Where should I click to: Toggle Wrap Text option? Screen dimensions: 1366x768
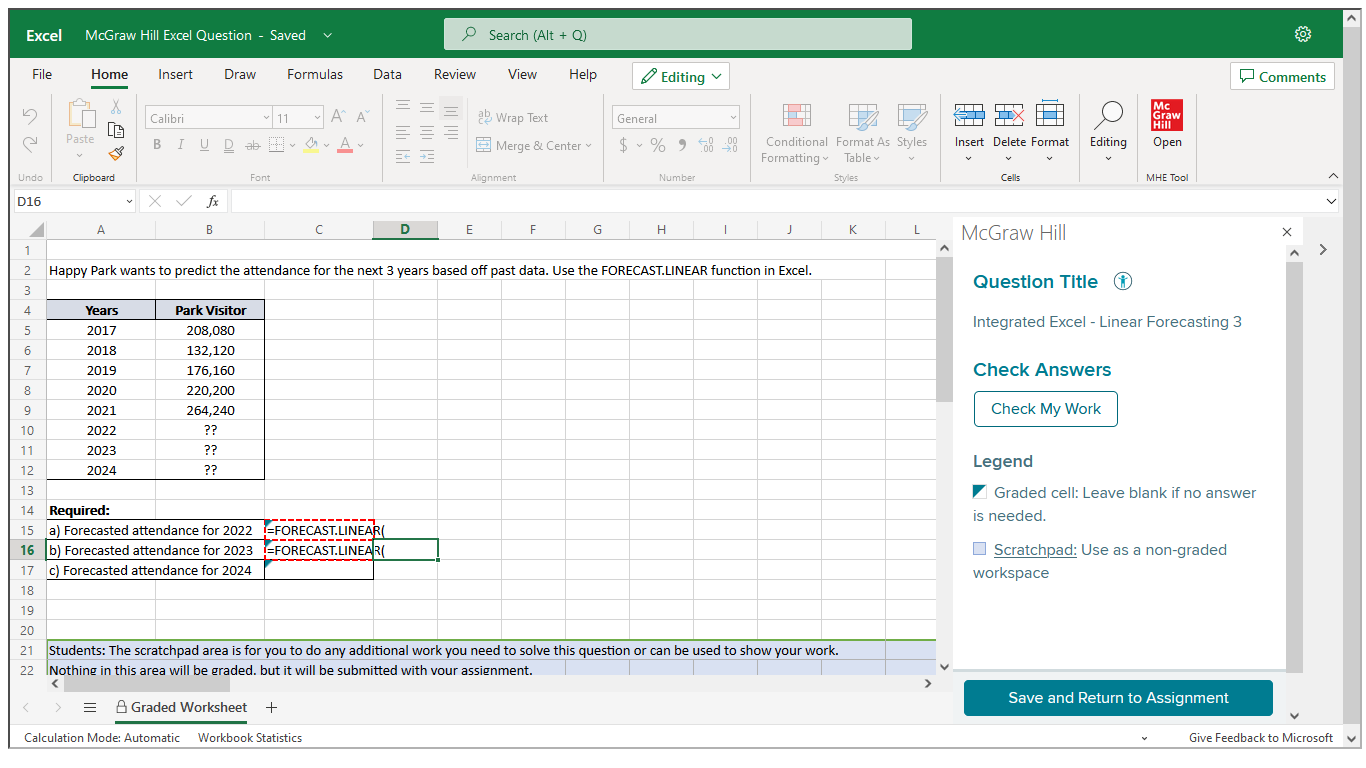[513, 117]
